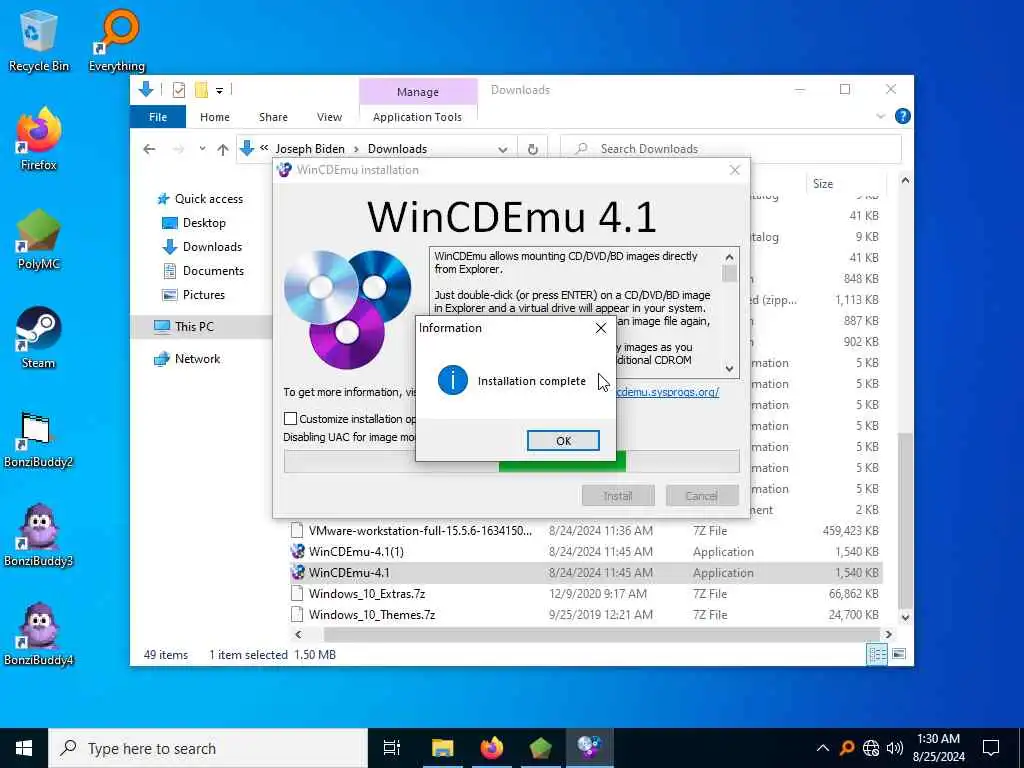Close the Information dialog with its X
The height and width of the screenshot is (768, 1024).
click(601, 328)
